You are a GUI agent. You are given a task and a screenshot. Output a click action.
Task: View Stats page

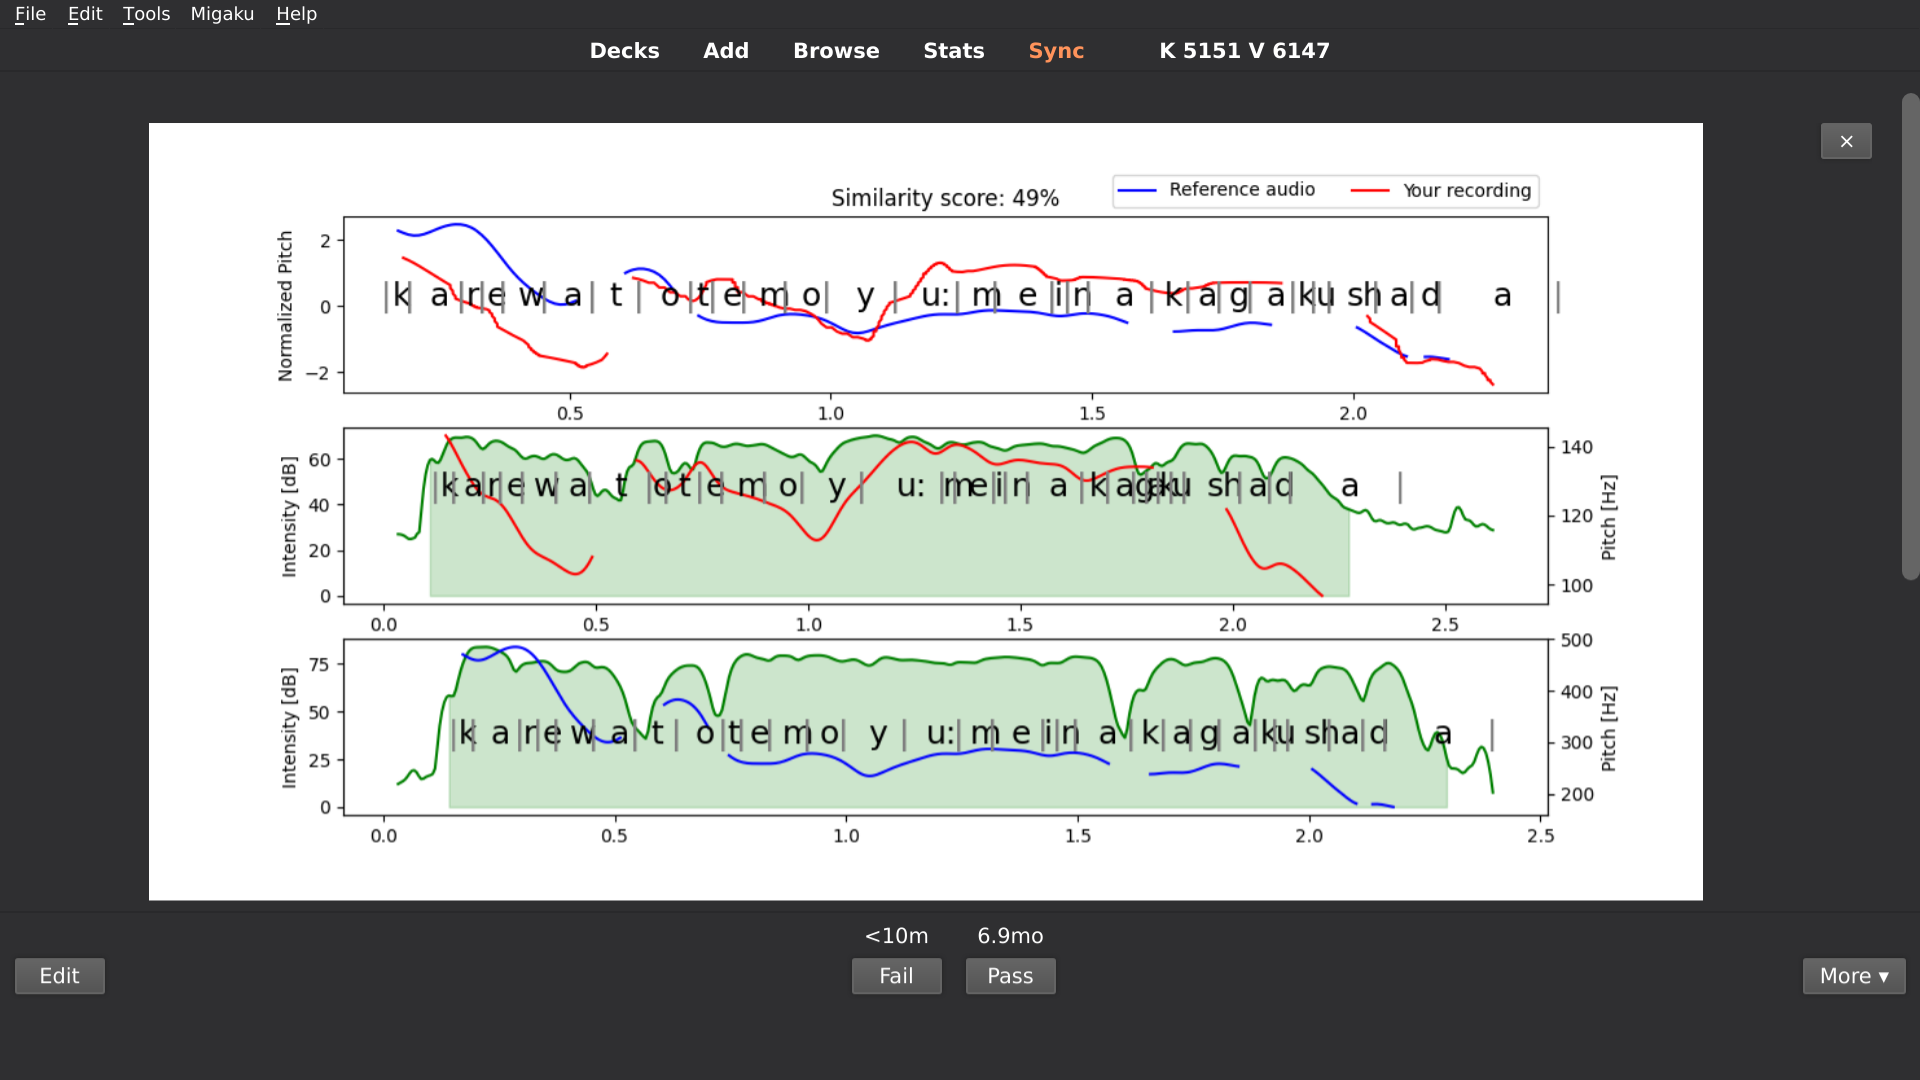[953, 51]
